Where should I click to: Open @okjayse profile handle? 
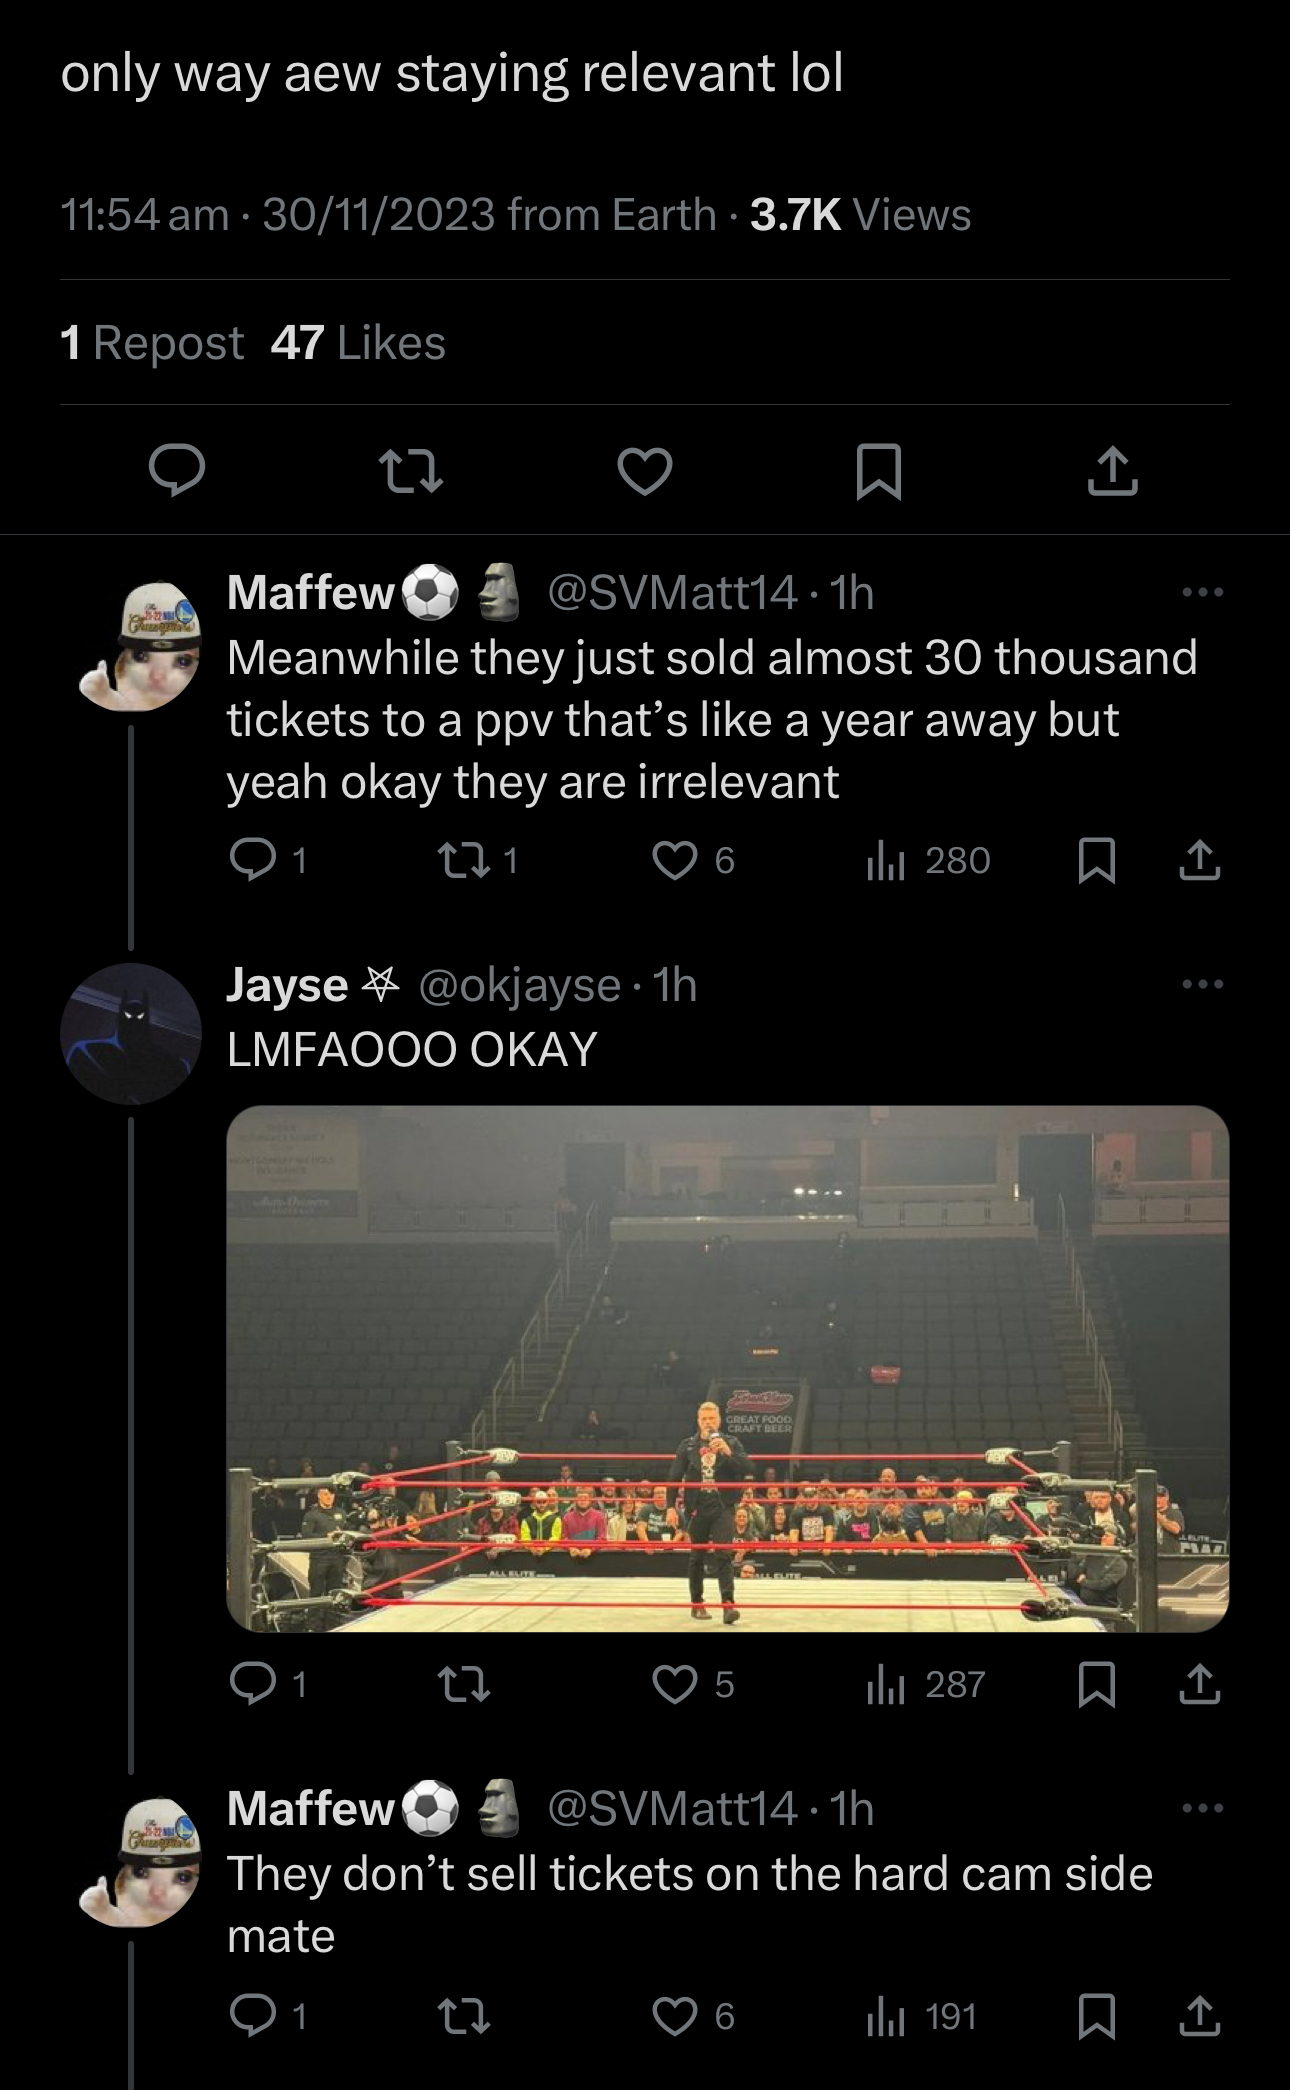click(x=520, y=986)
